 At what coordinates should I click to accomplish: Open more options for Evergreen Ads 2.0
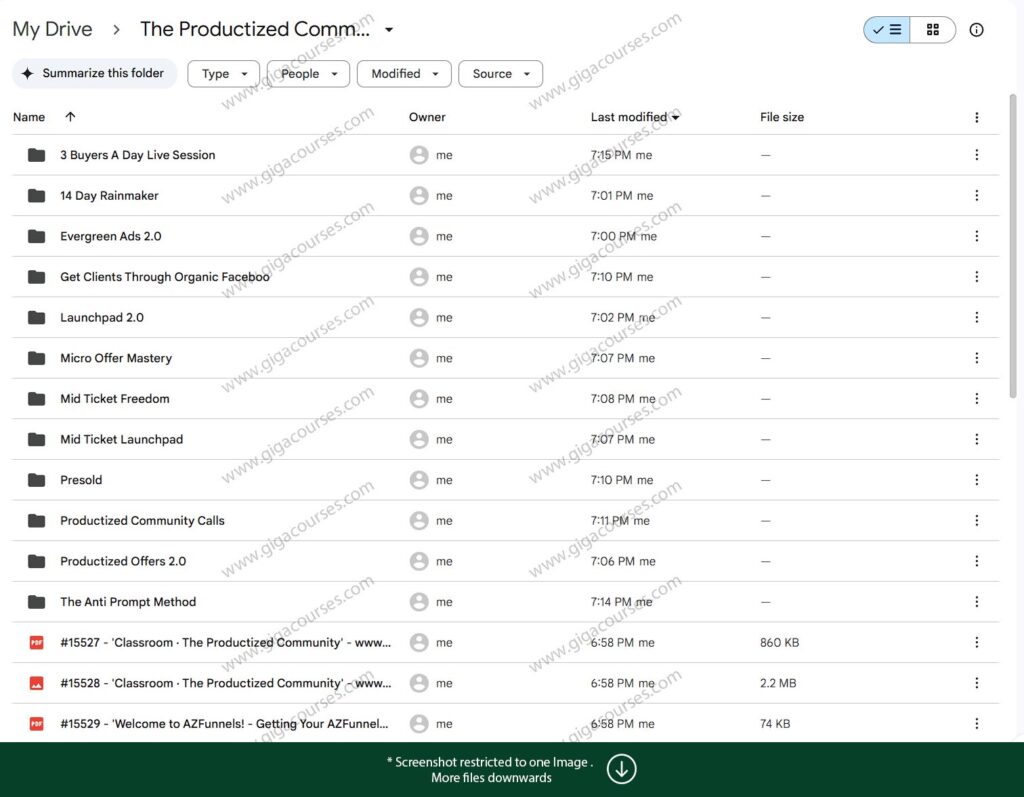(x=977, y=236)
